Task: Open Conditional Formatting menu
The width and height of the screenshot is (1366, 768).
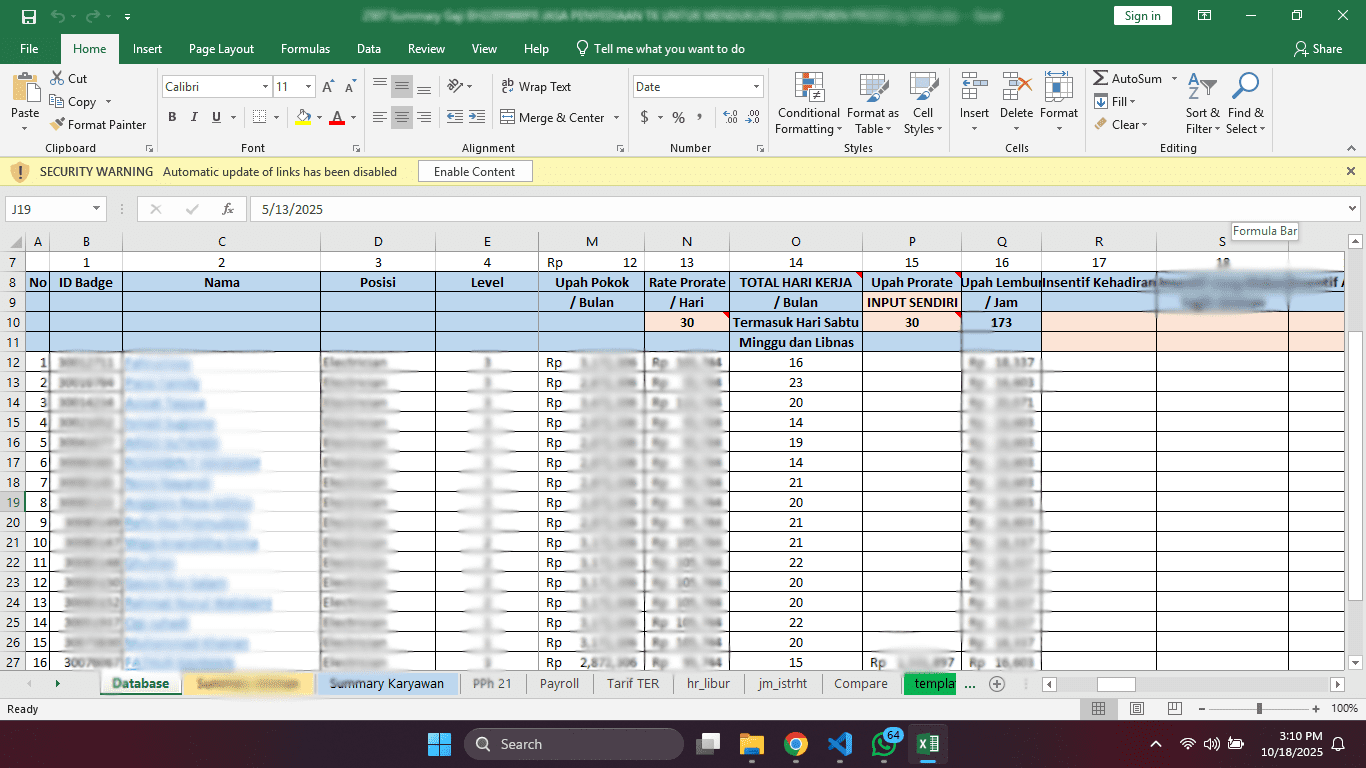Action: coord(809,104)
